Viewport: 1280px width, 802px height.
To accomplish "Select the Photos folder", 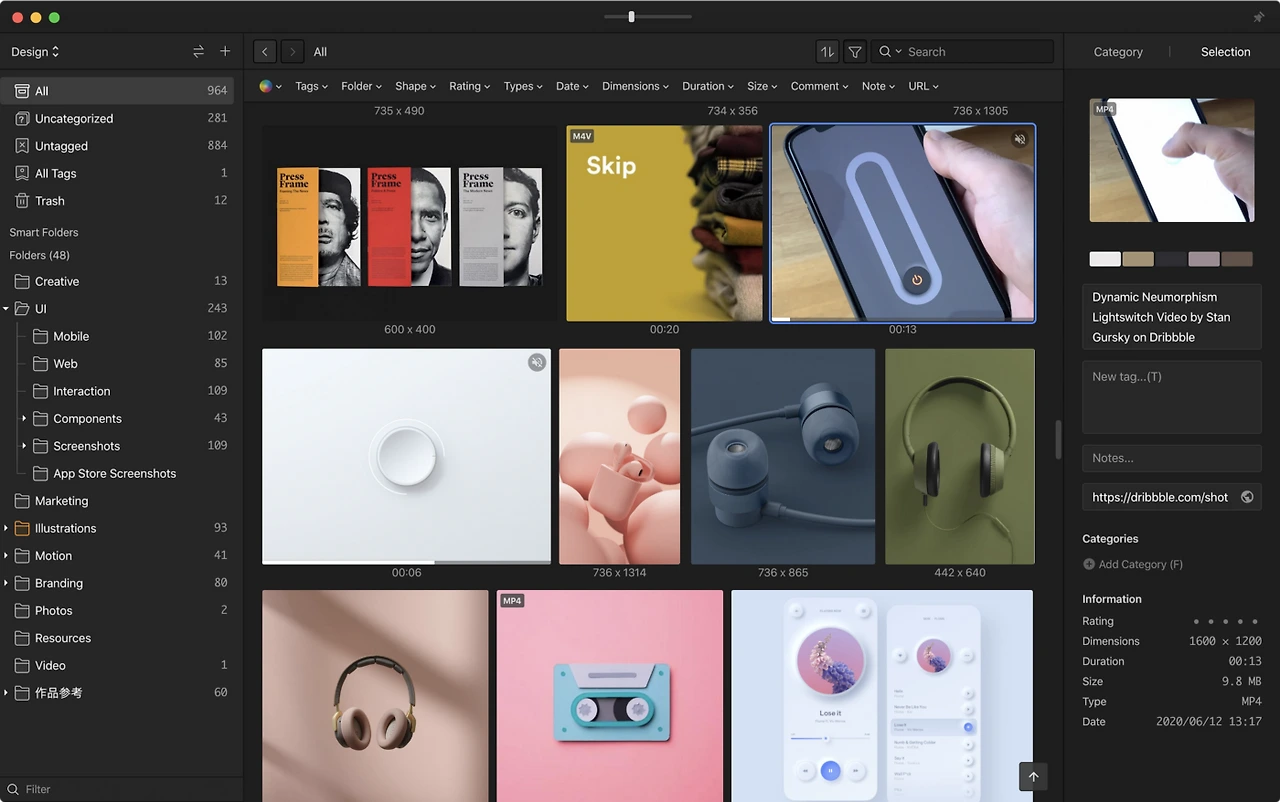I will [118, 611].
